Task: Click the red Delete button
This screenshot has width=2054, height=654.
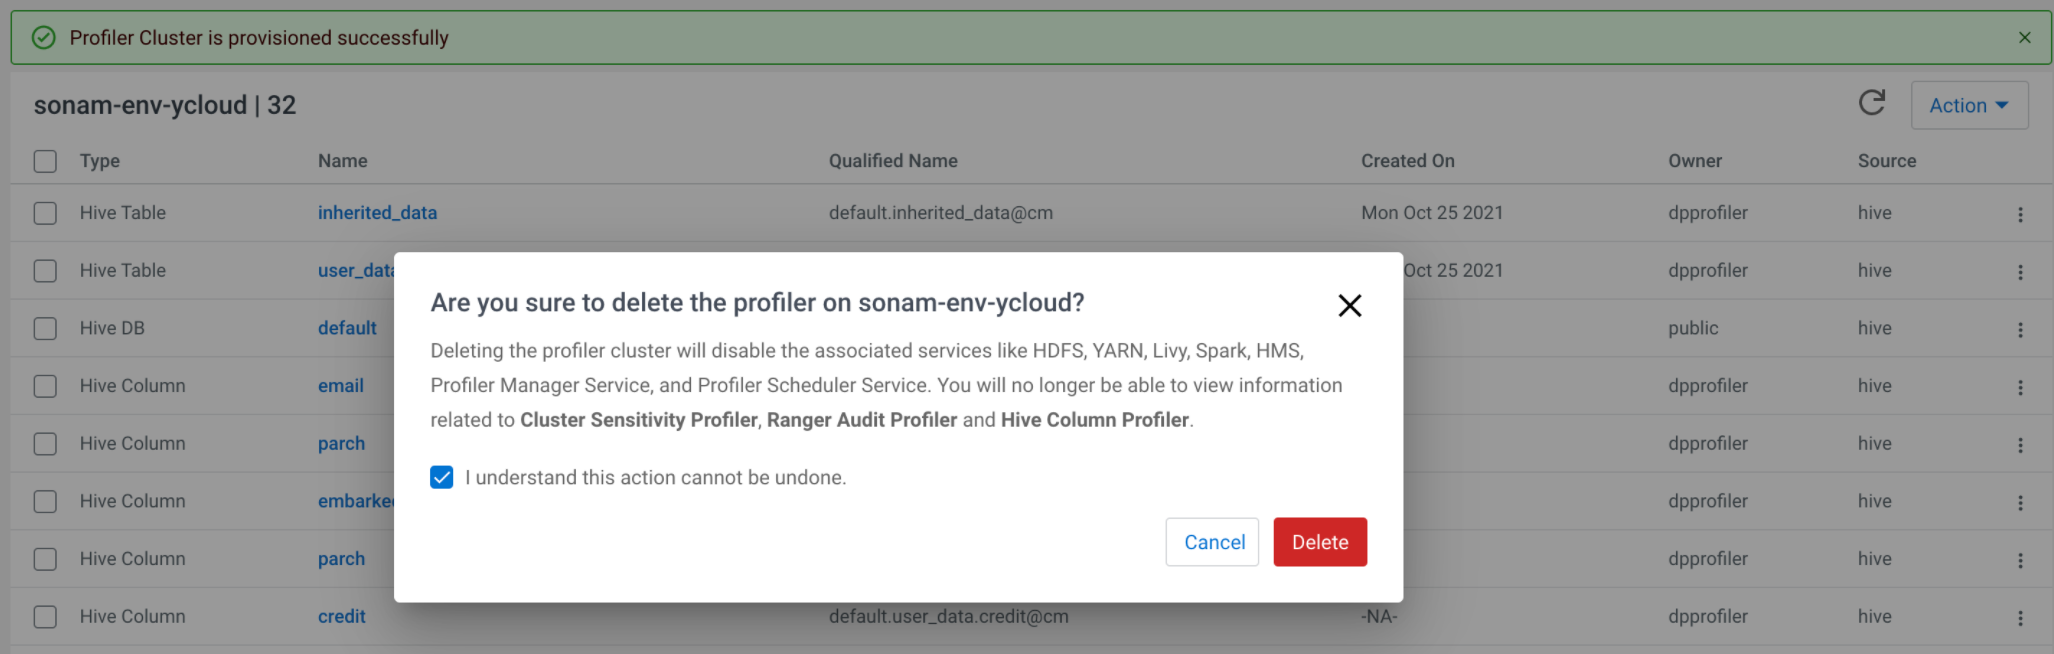Action: point(1319,542)
